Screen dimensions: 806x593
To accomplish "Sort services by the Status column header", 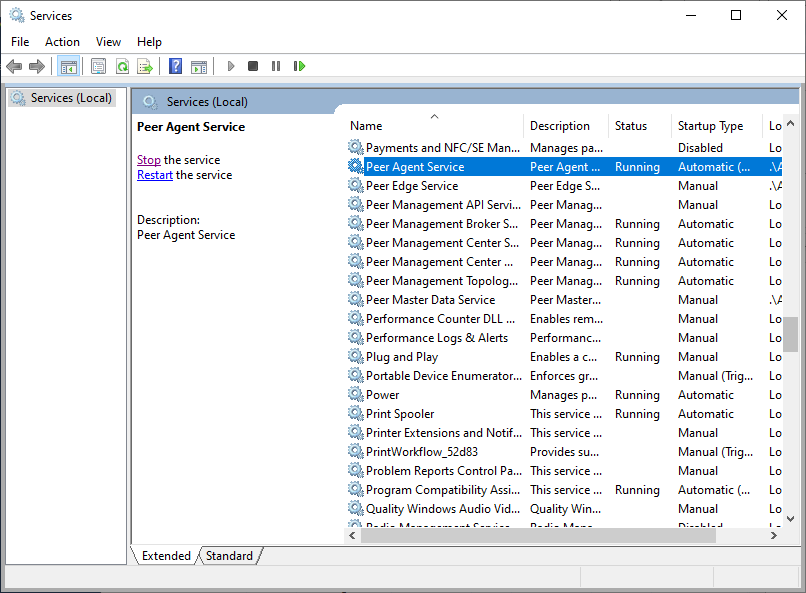I will [631, 126].
